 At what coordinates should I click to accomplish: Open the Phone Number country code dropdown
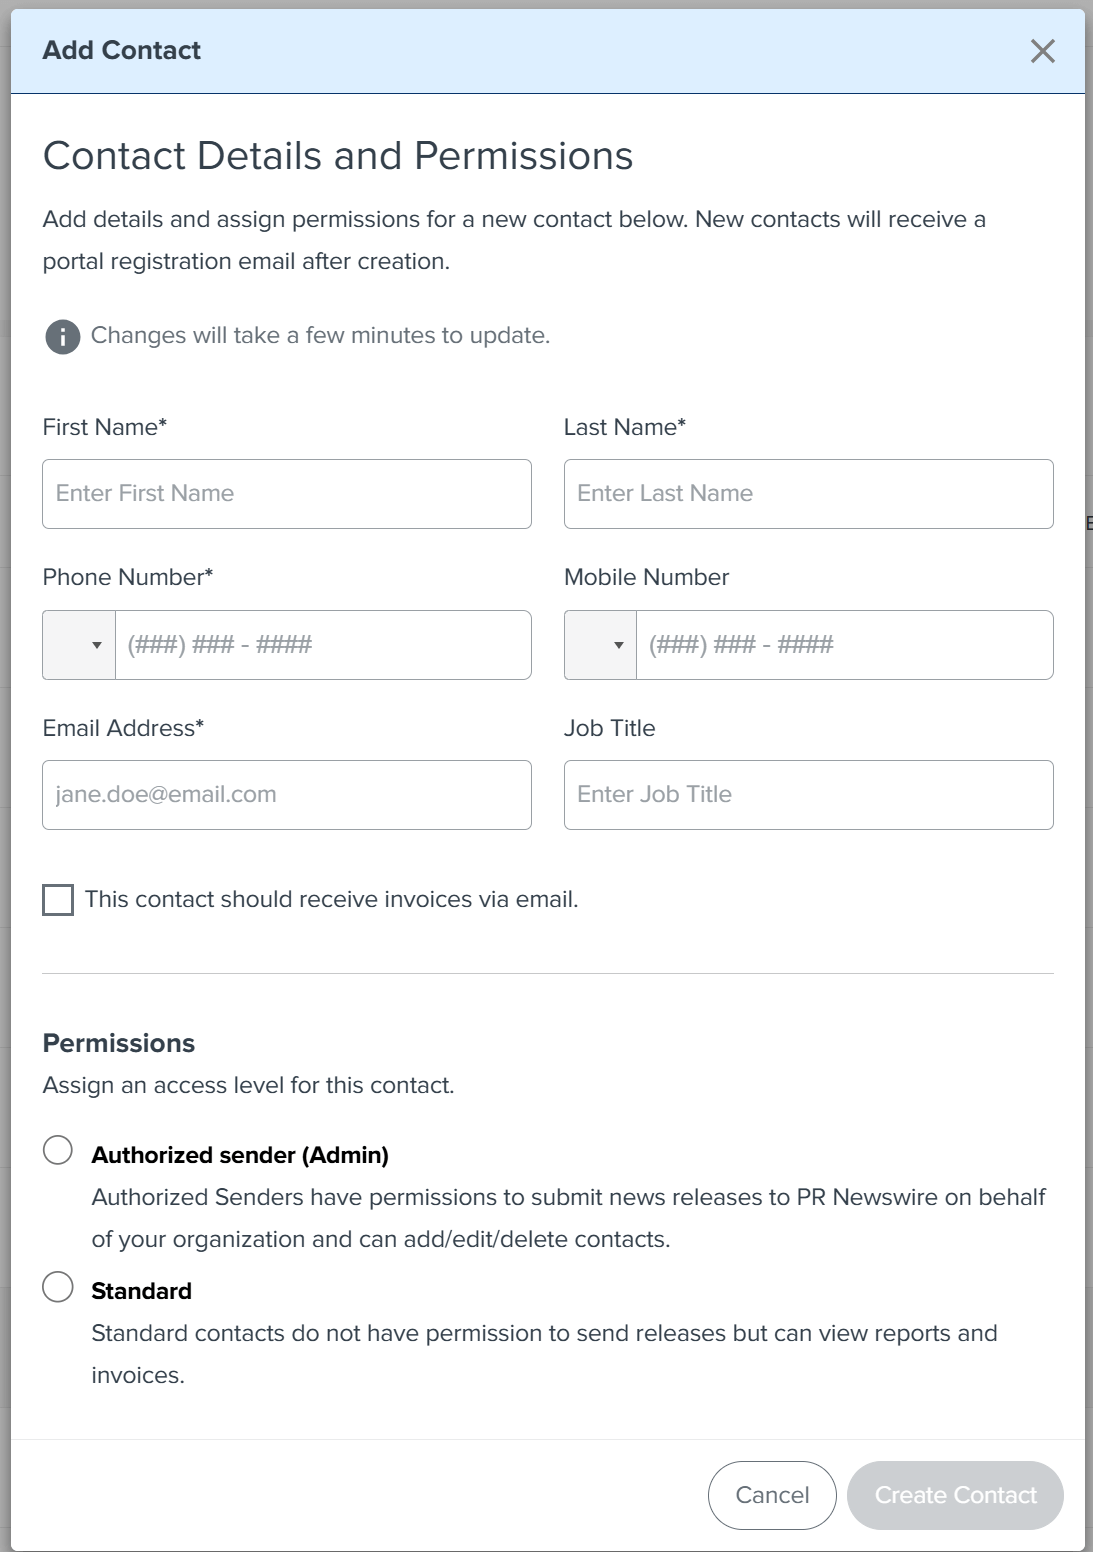tap(79, 645)
